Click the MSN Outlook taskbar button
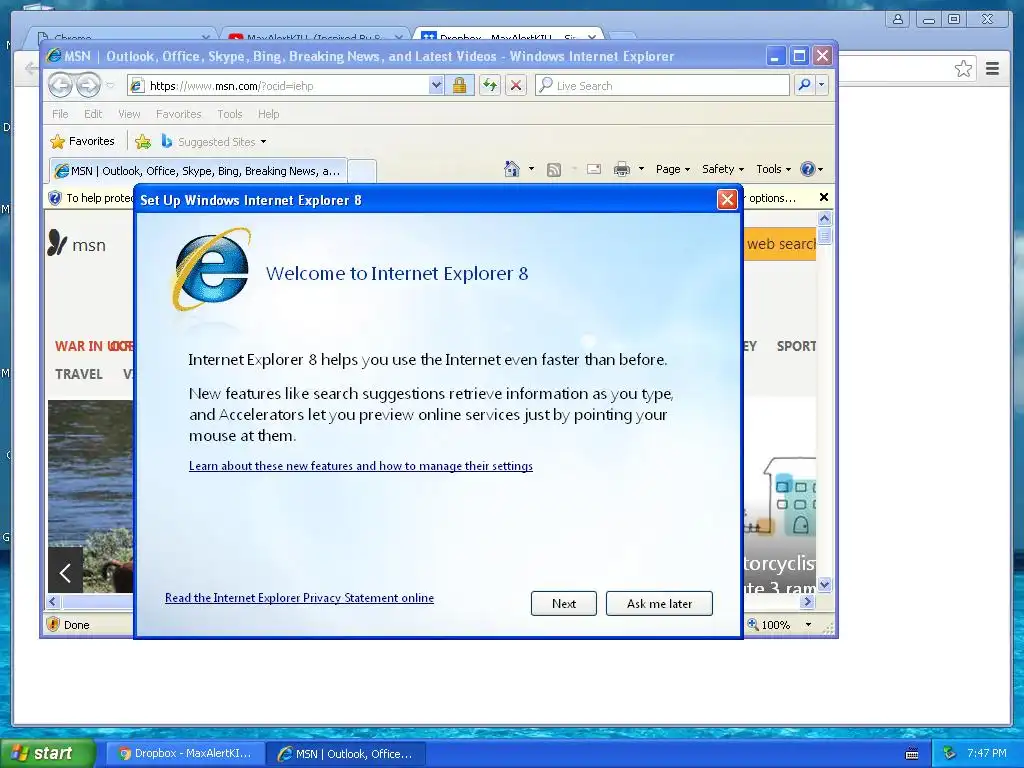Viewport: 1024px width, 768px height. [x=347, y=753]
